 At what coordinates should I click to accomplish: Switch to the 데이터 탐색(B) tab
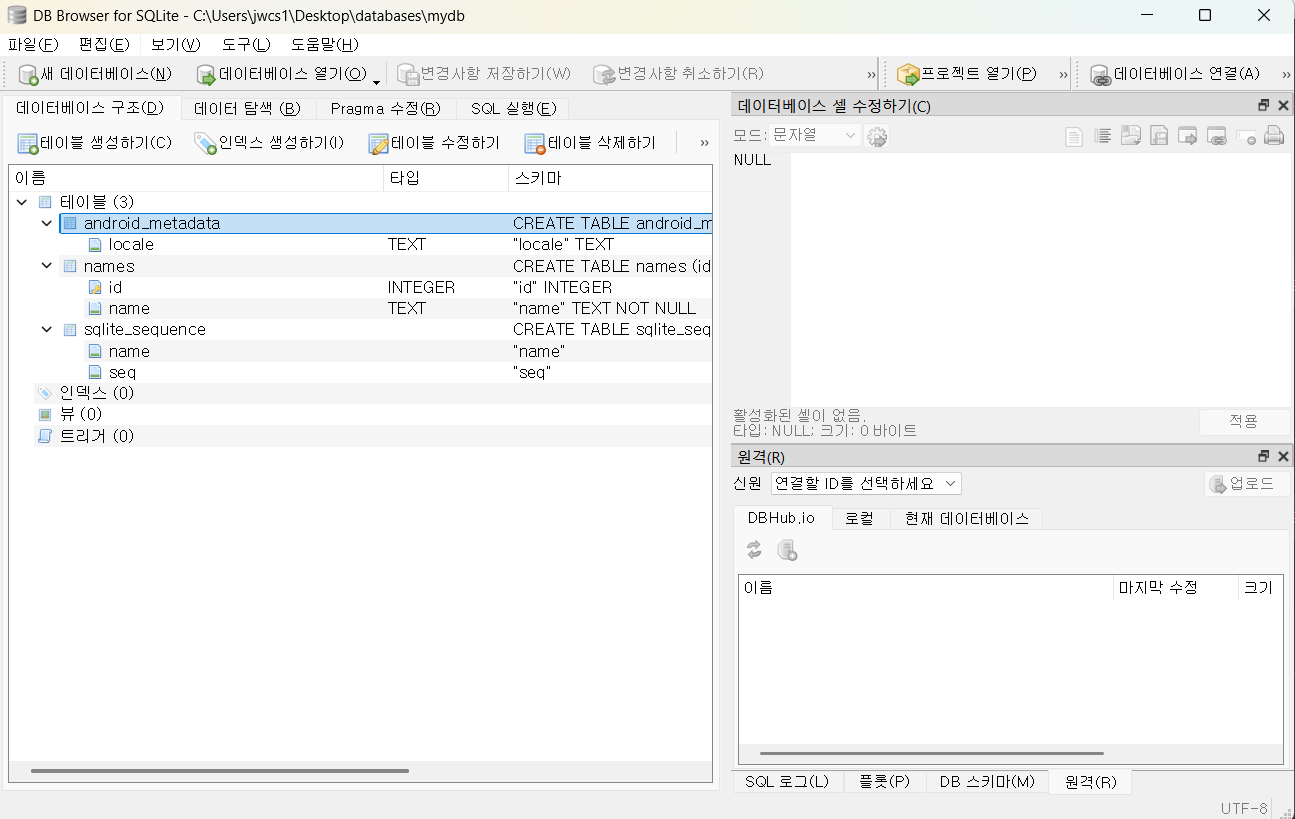pos(247,108)
